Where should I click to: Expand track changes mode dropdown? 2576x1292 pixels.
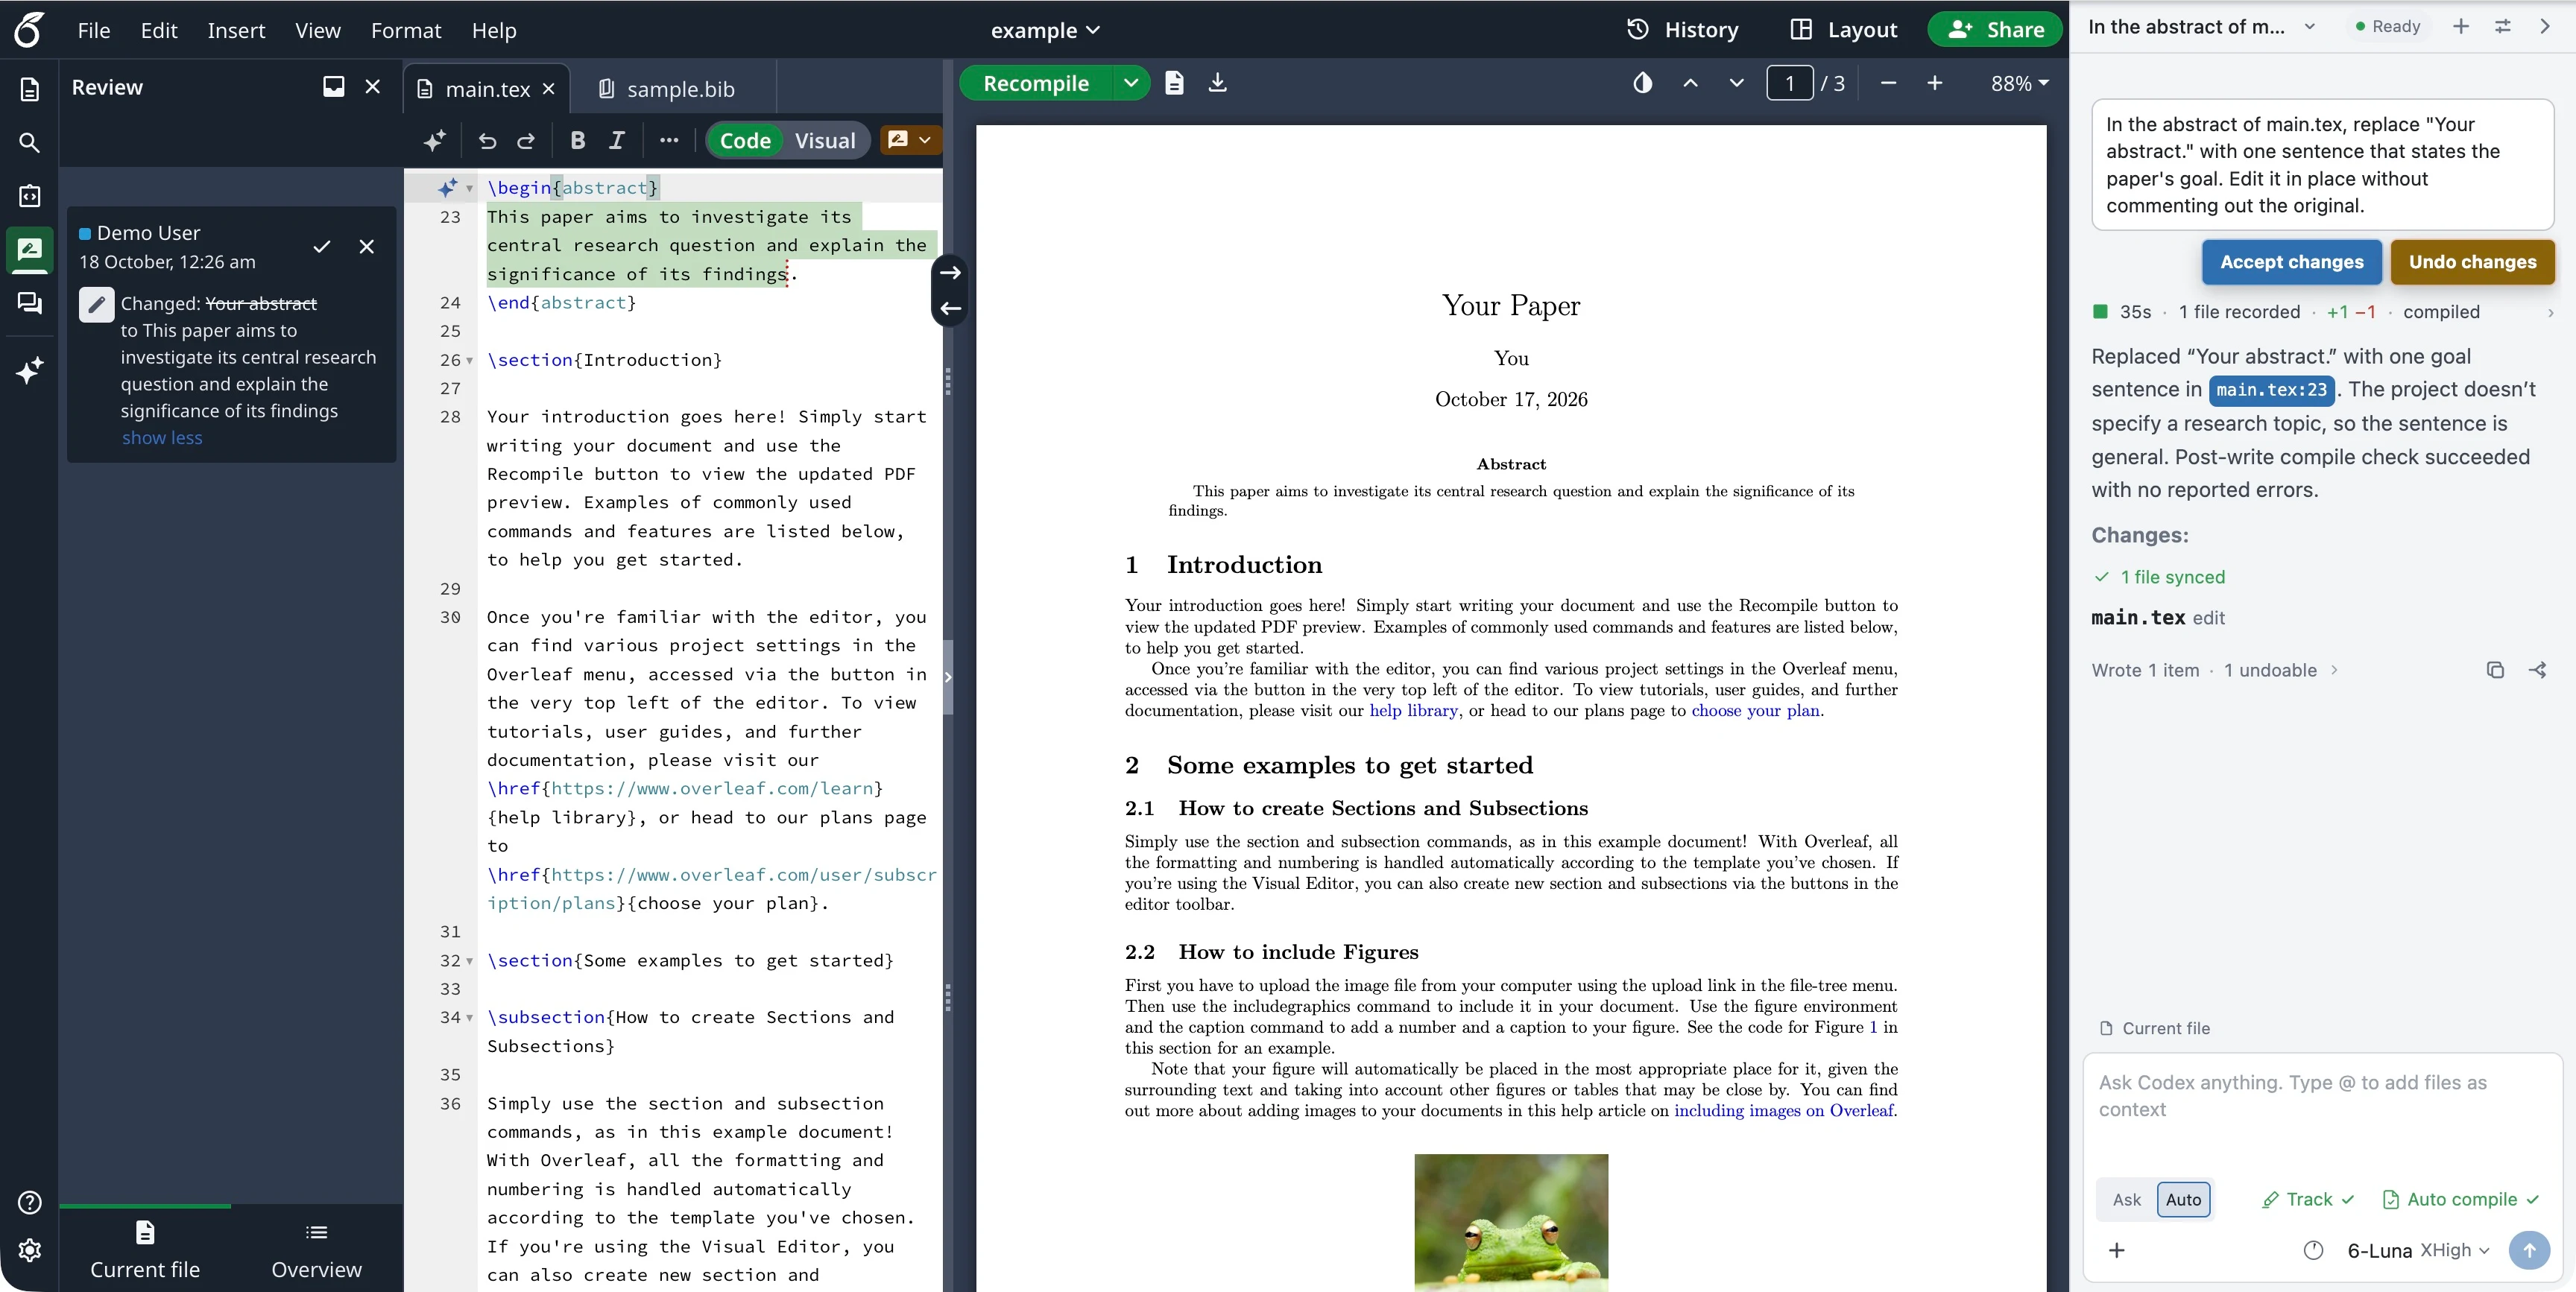click(x=925, y=140)
